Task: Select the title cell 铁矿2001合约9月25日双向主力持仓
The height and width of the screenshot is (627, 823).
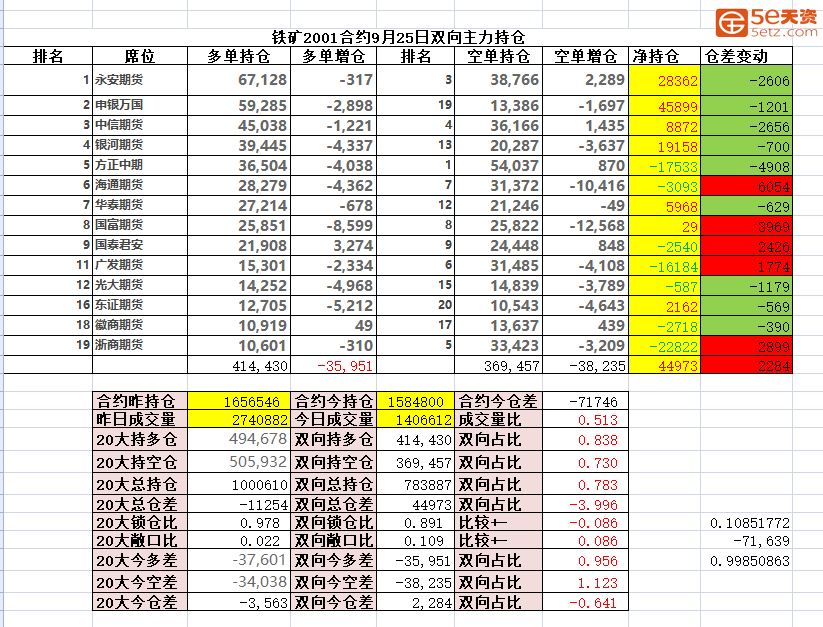Action: point(398,37)
